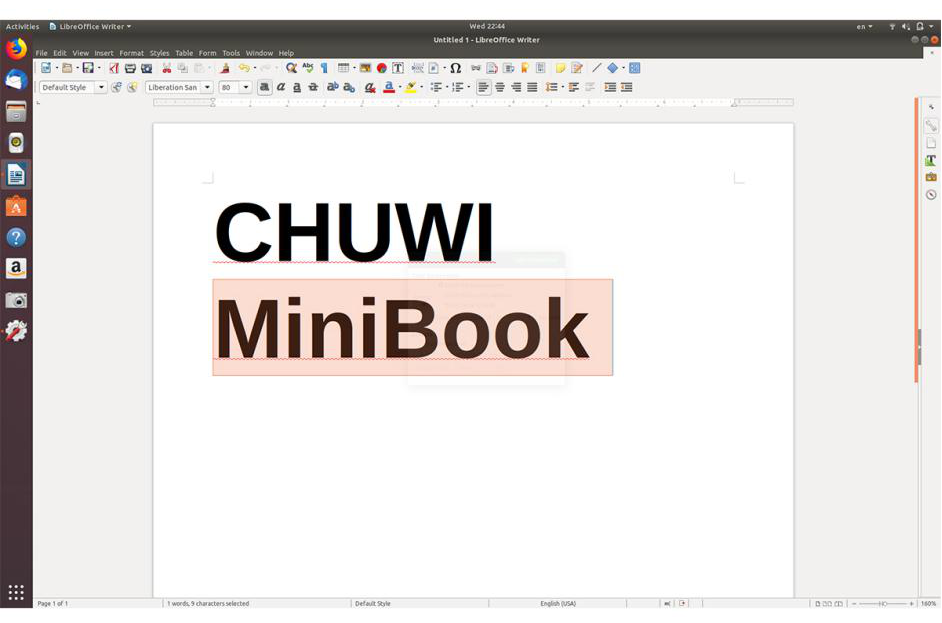This screenshot has width=942, height=623.
Task: Cut the selection with scissors icon
Action: tap(167, 68)
